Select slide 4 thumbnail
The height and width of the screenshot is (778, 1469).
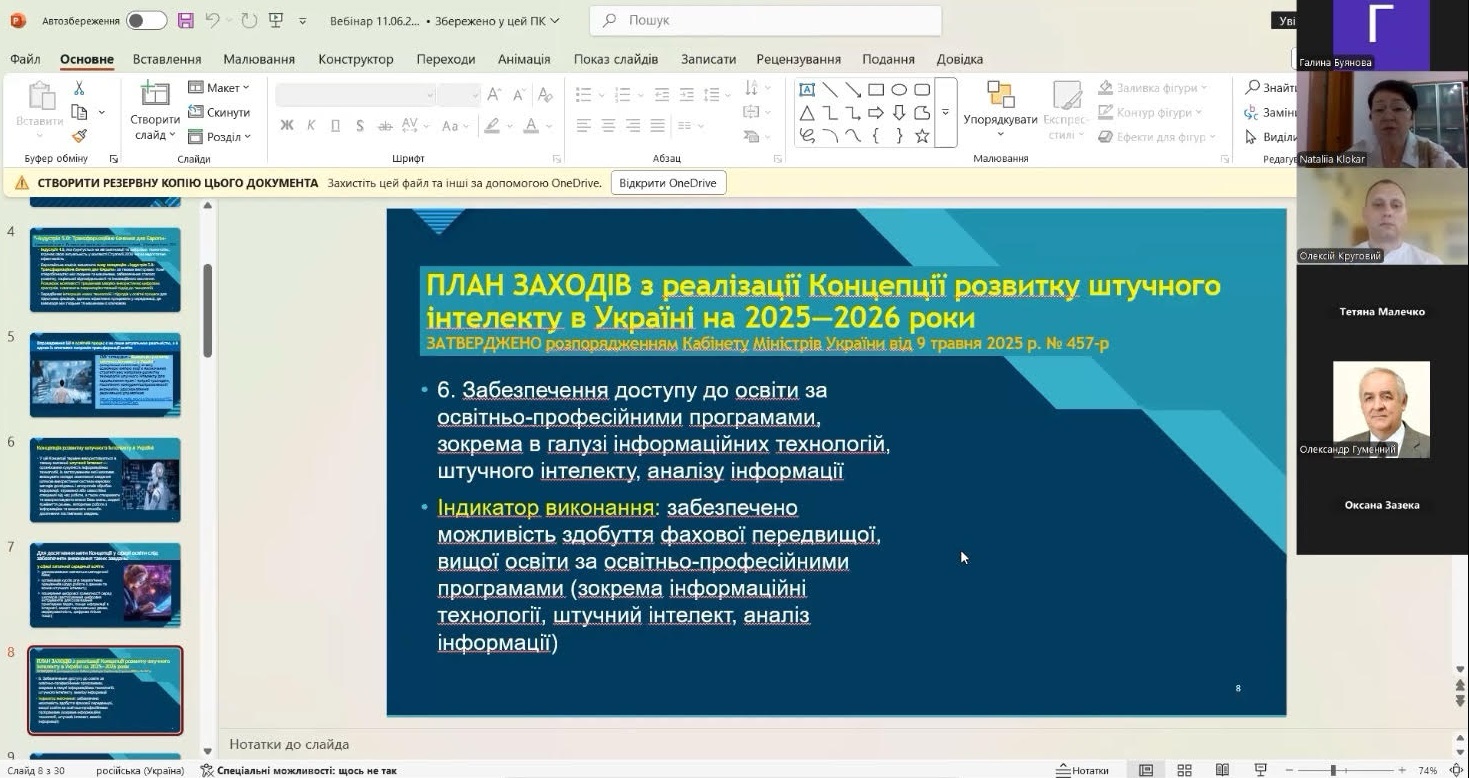pyautogui.click(x=105, y=269)
